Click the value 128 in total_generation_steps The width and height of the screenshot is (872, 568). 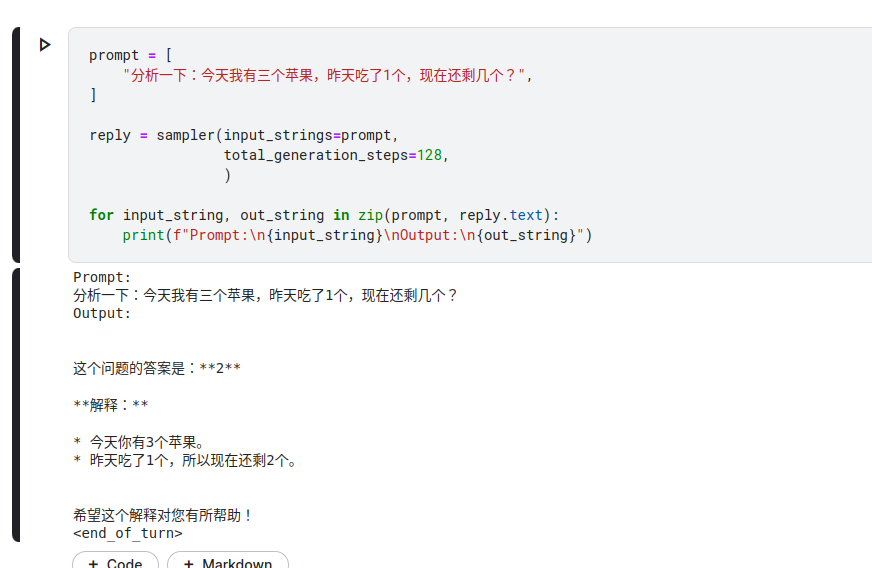point(429,155)
